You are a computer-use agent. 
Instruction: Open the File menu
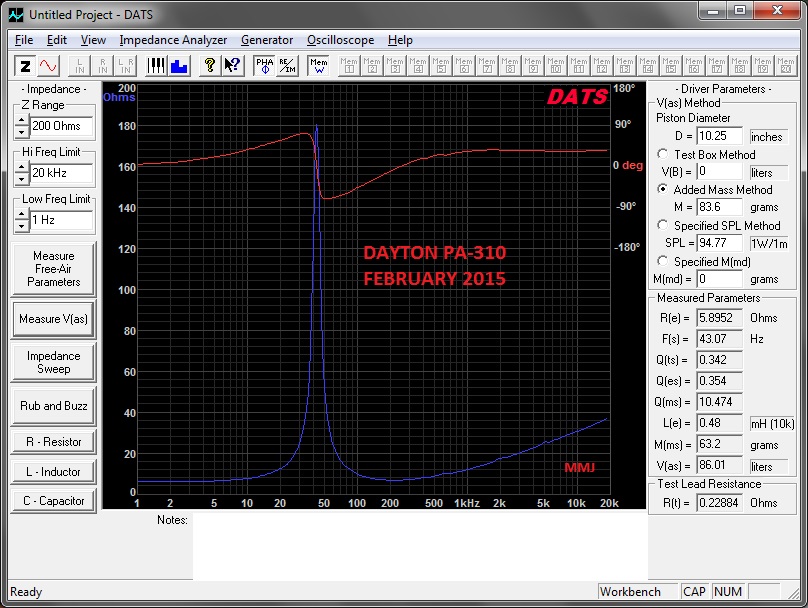point(24,40)
